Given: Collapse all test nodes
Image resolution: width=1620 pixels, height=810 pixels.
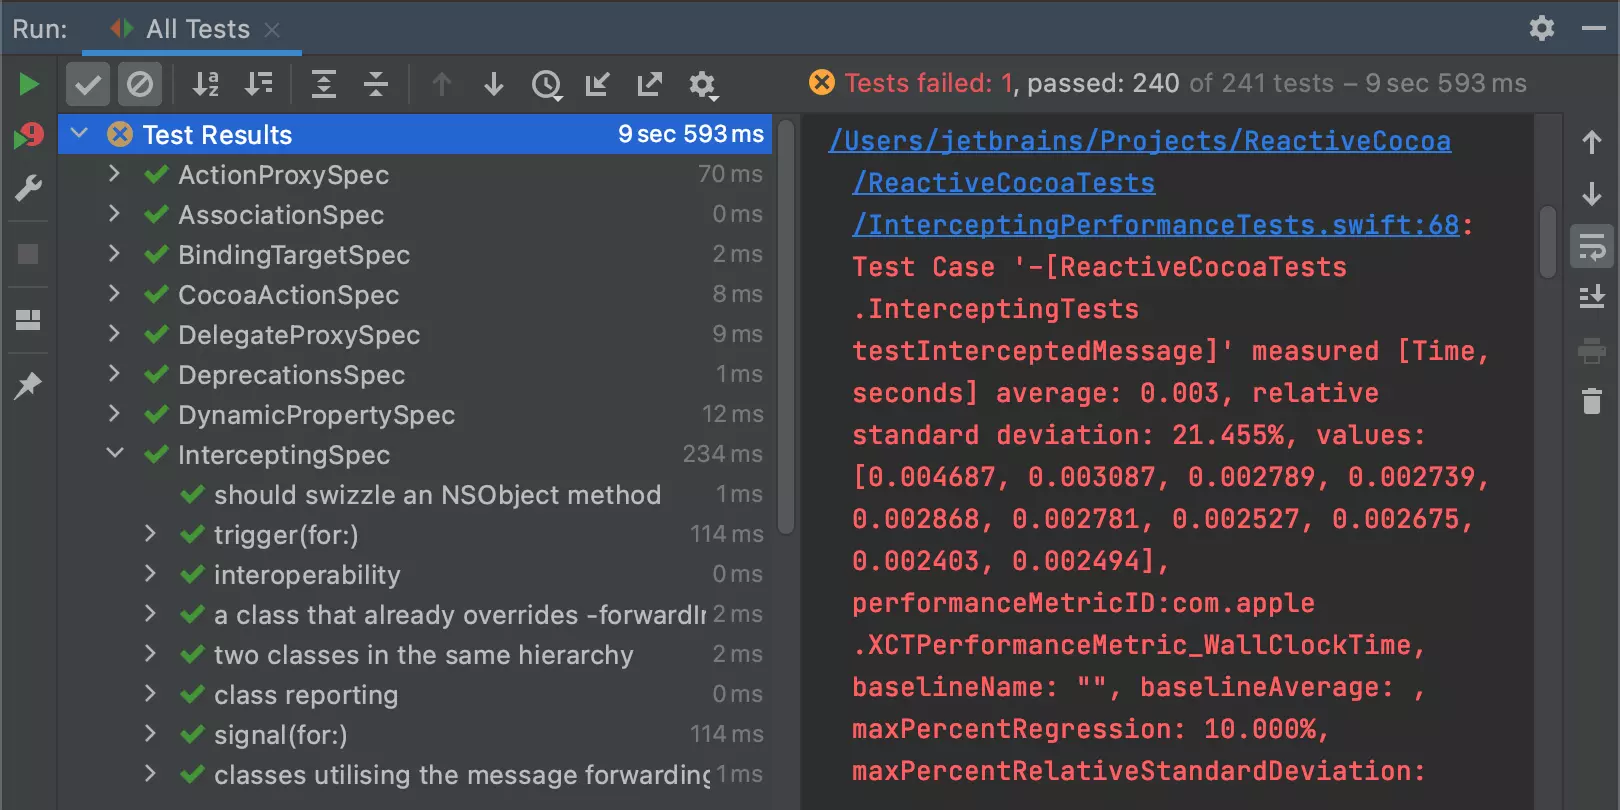Looking at the screenshot, I should point(376,84).
